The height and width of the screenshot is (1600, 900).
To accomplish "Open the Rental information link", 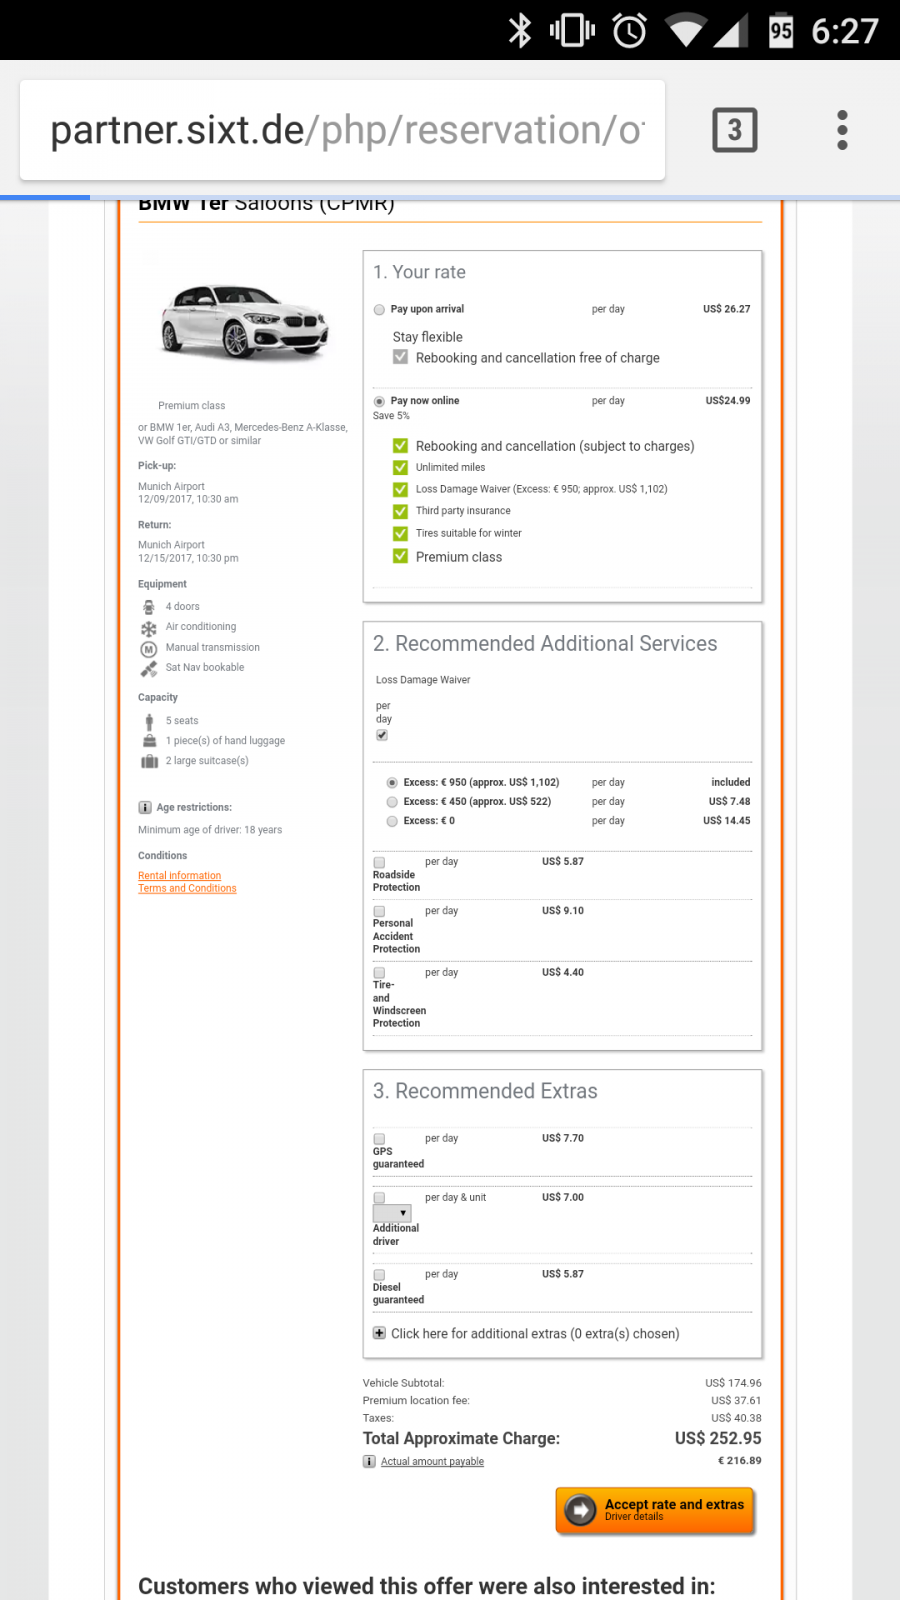I will click(x=180, y=876).
